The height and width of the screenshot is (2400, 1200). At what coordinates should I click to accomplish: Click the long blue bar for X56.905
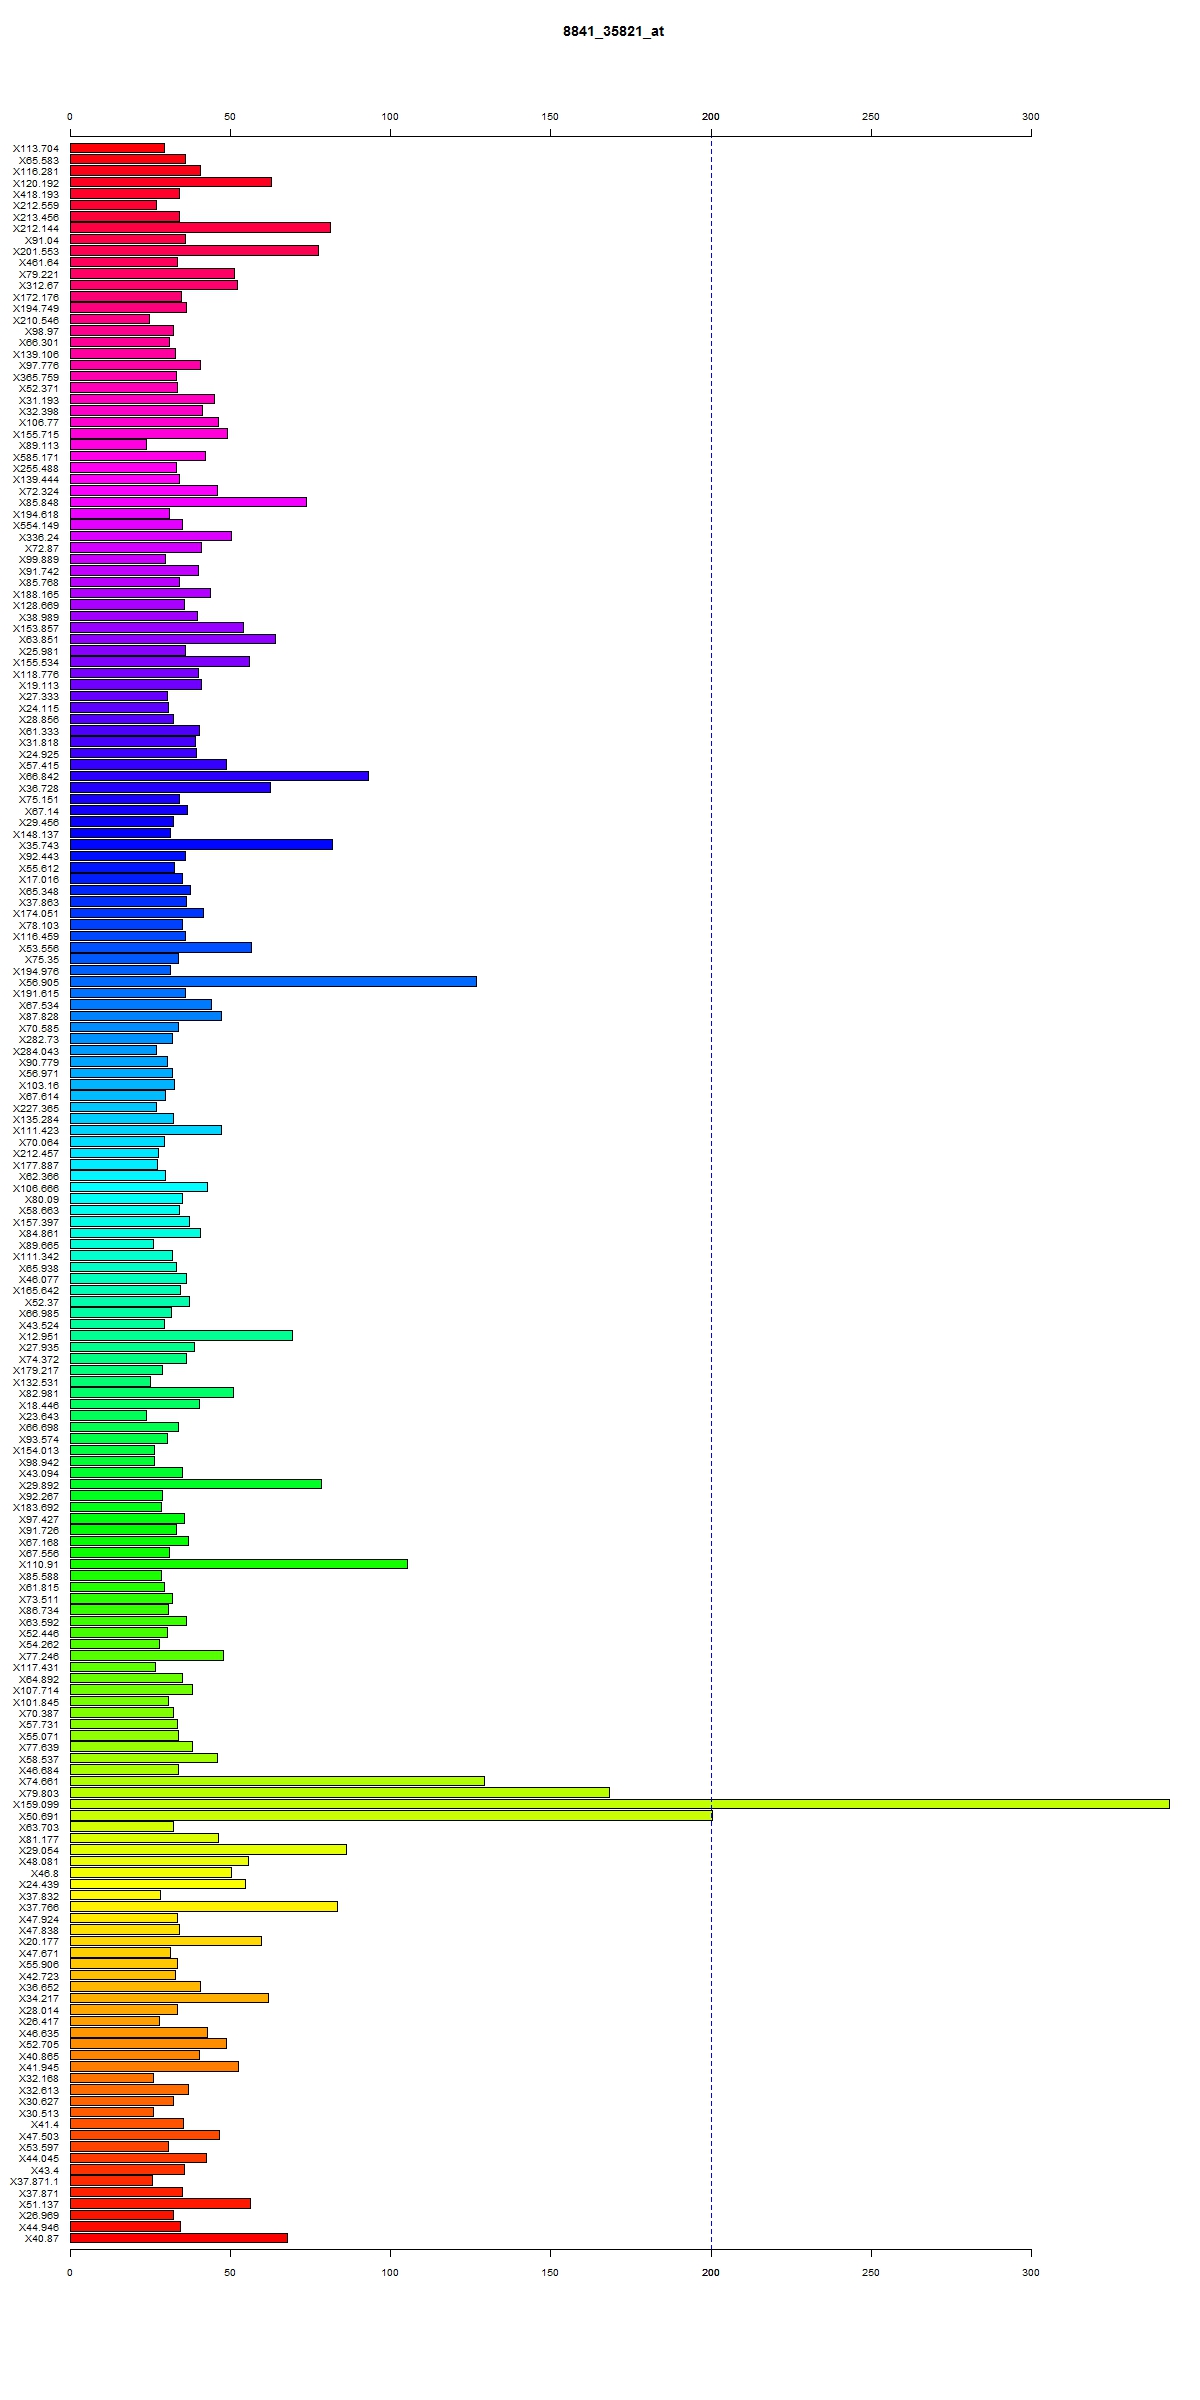(x=273, y=982)
